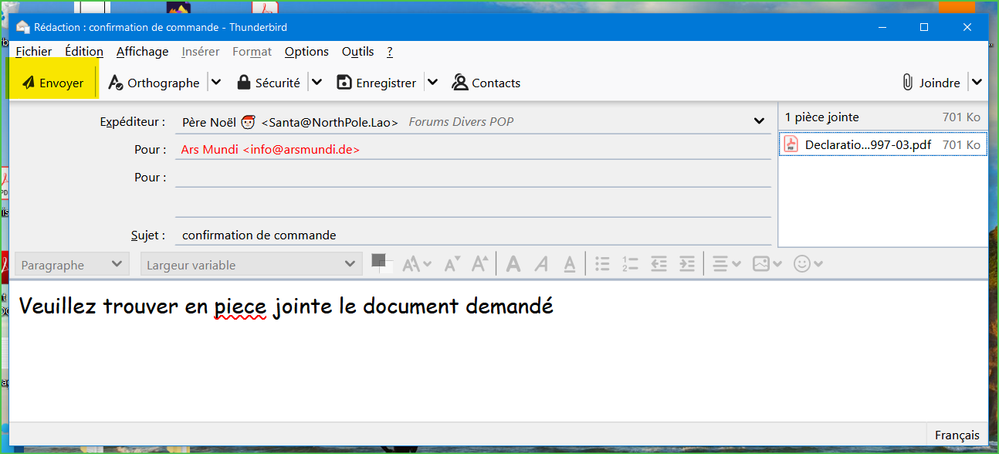Click the Envoyer send button

point(52,83)
